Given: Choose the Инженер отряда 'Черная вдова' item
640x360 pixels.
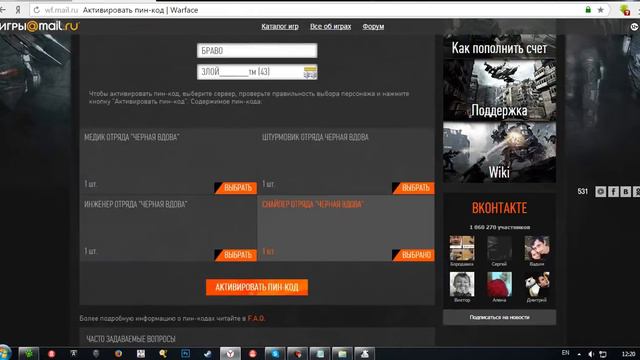Looking at the screenshot, I should pos(236,255).
